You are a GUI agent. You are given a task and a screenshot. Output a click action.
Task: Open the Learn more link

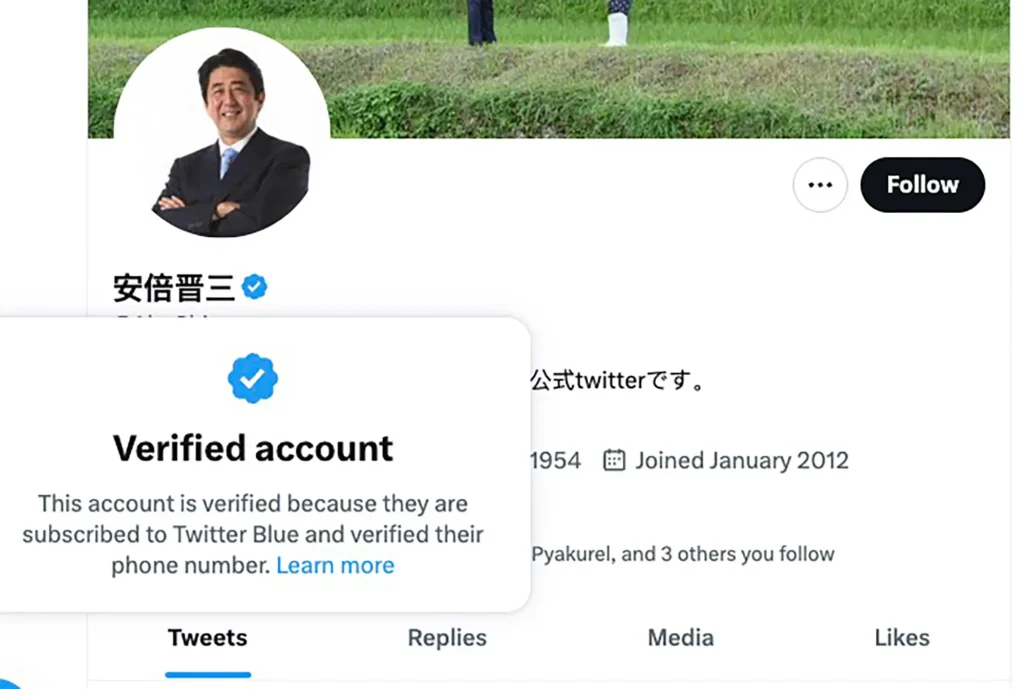coord(335,565)
